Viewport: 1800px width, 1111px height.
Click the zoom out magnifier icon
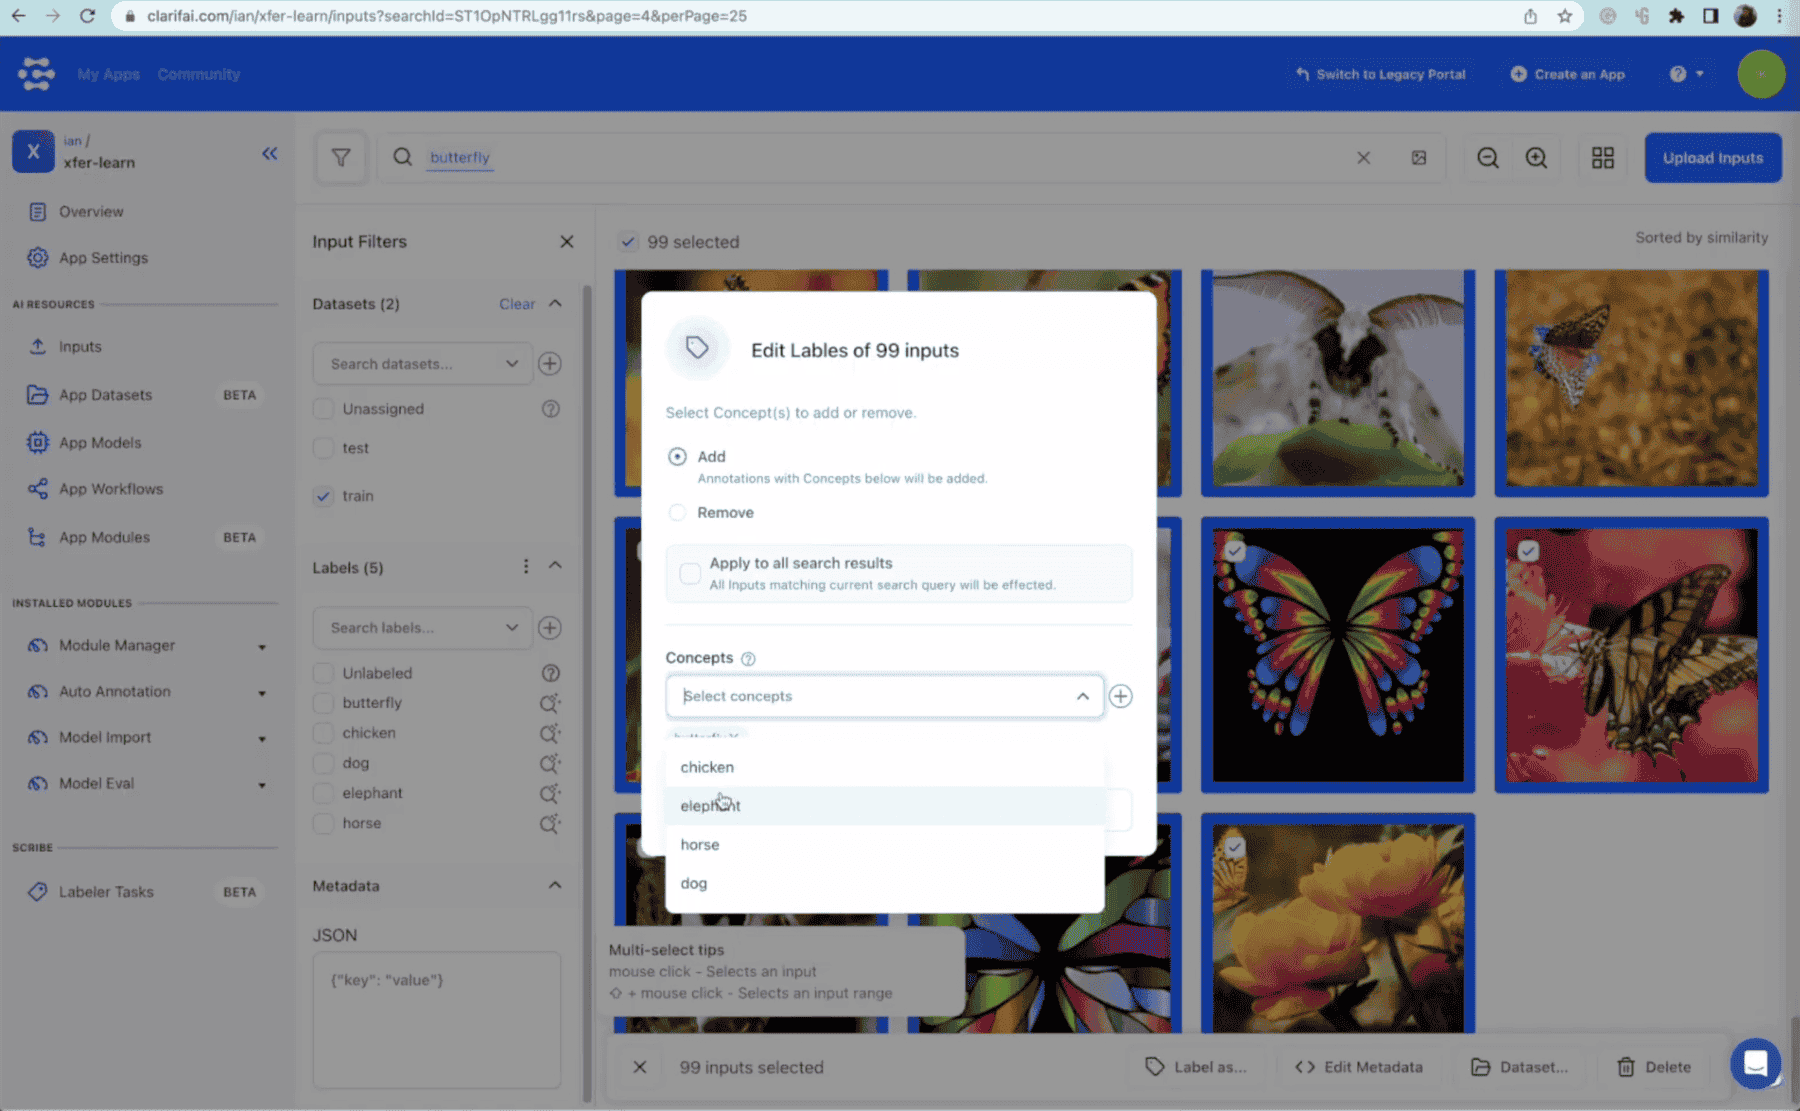pos(1488,158)
